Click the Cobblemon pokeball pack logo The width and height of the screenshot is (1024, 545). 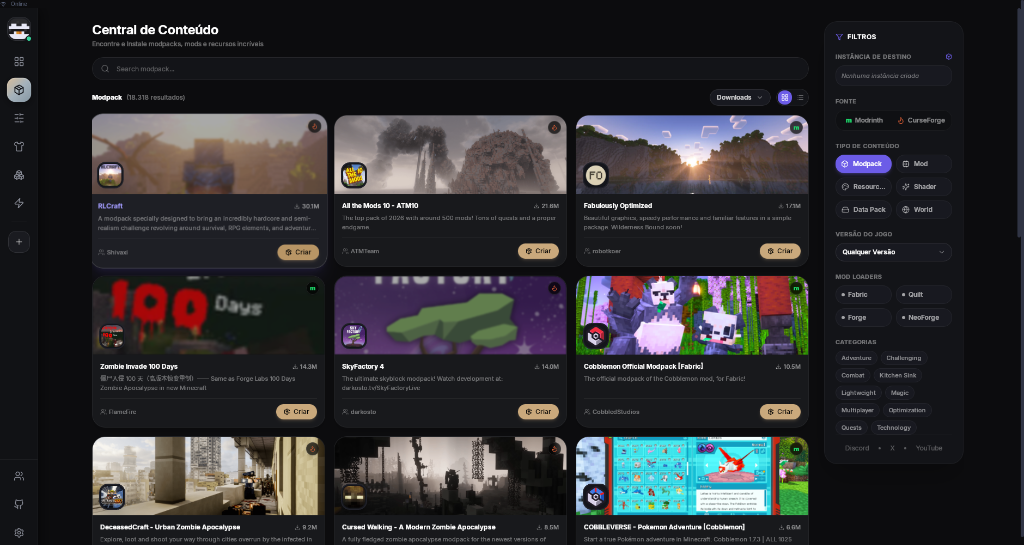click(x=596, y=336)
